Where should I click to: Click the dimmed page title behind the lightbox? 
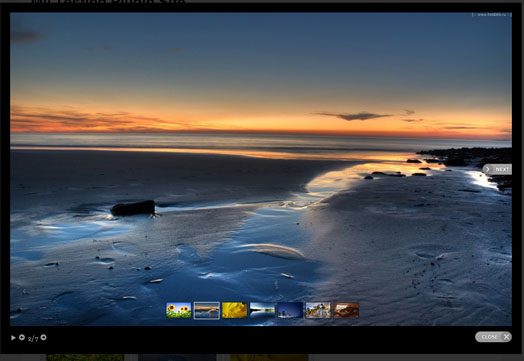coord(110,2)
